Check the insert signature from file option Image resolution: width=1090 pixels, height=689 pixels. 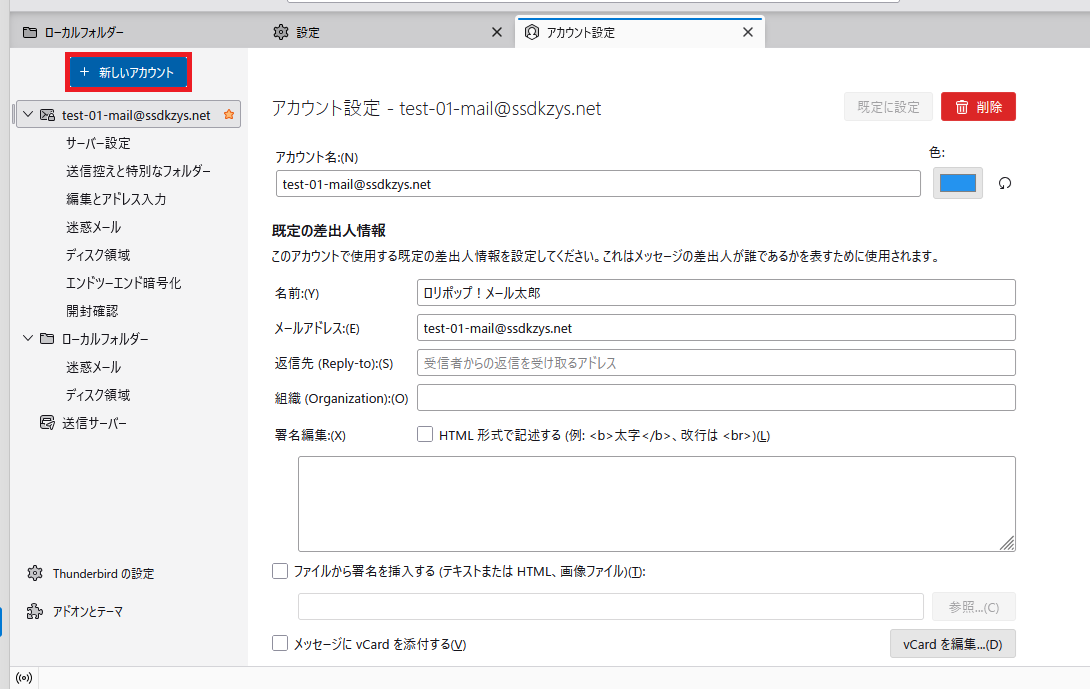click(x=280, y=571)
